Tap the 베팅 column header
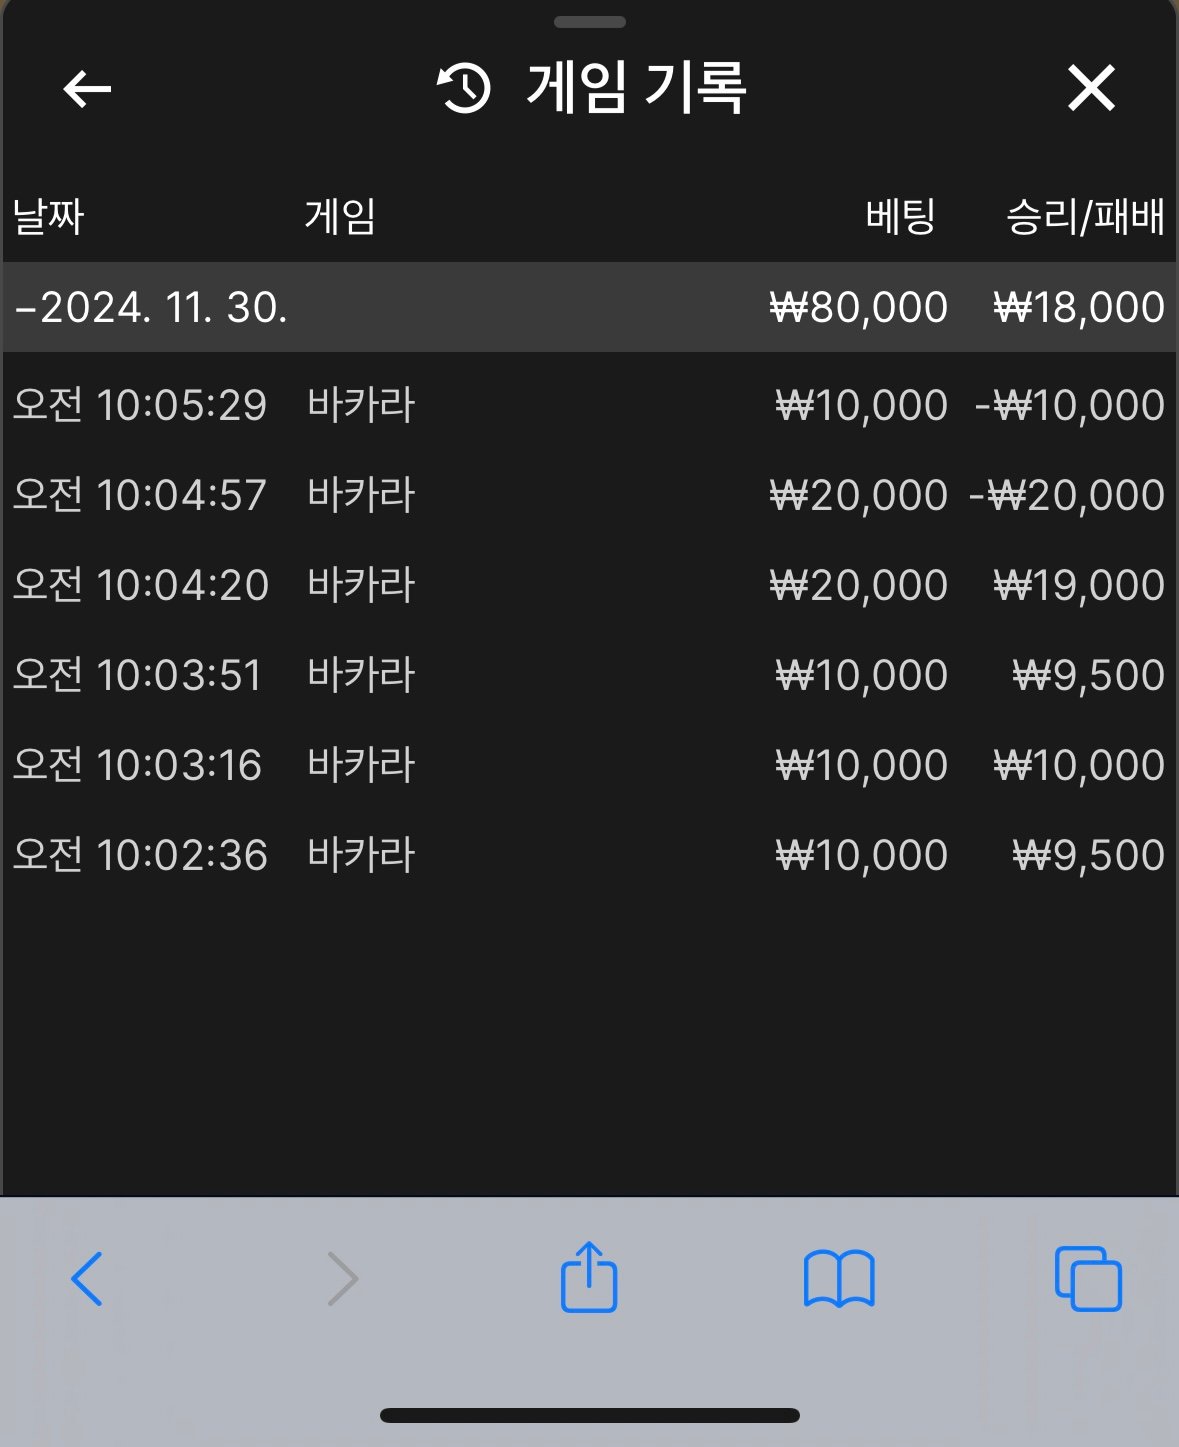The height and width of the screenshot is (1447, 1179). tap(900, 216)
